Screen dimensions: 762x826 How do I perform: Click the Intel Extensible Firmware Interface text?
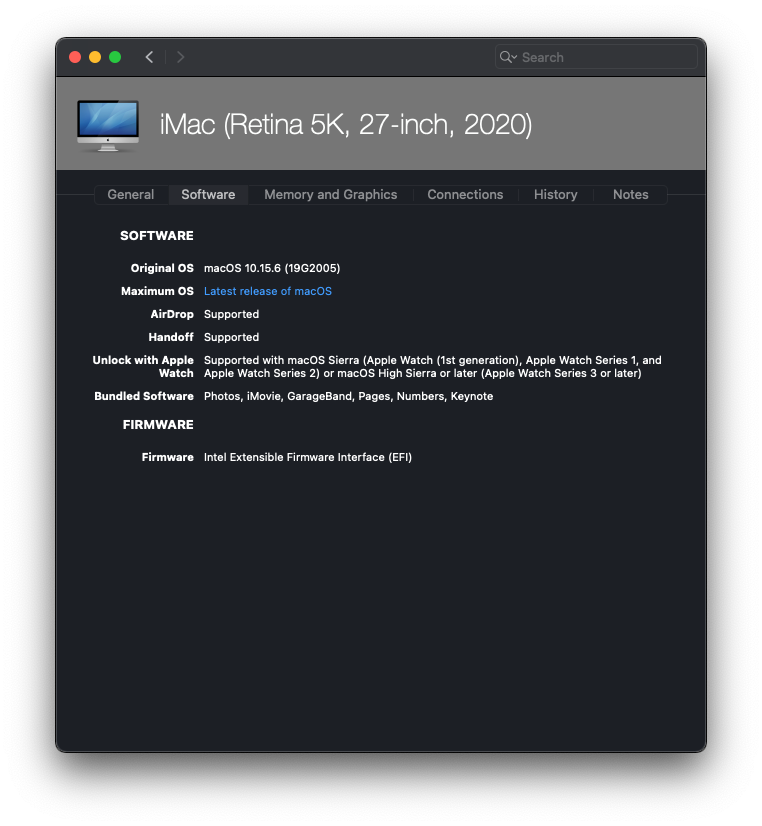click(307, 457)
